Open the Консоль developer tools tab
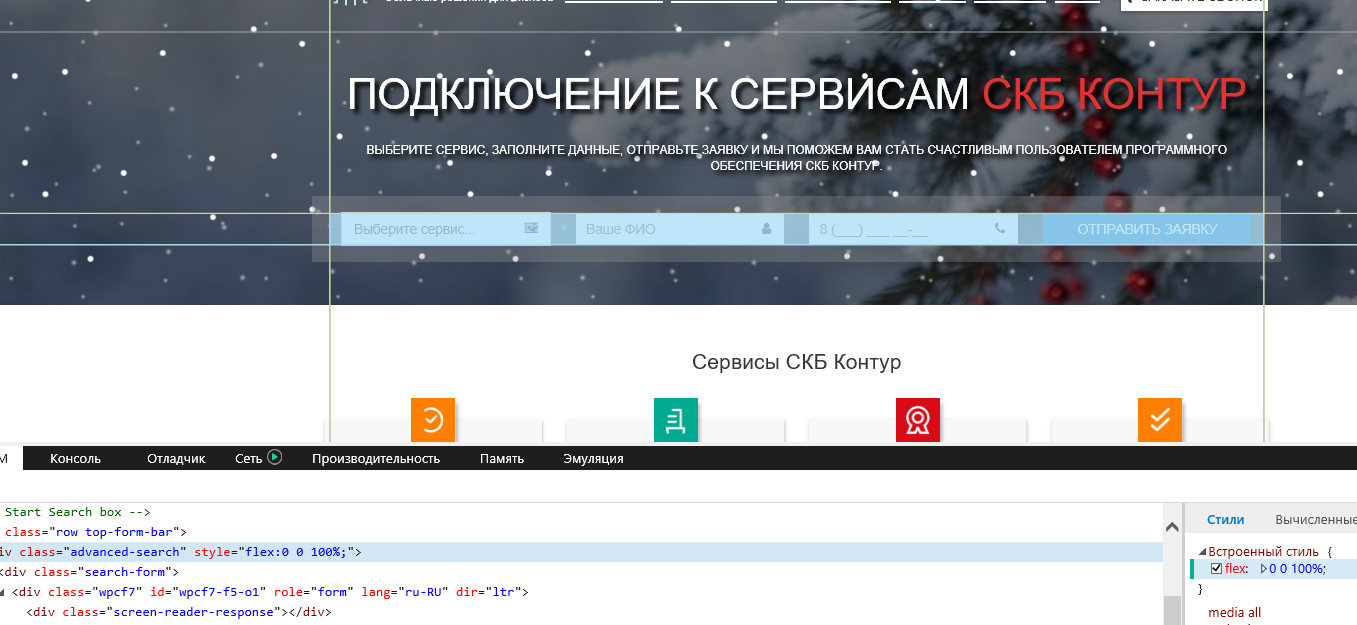Image resolution: width=1357 pixels, height=625 pixels. pyautogui.click(x=76, y=458)
